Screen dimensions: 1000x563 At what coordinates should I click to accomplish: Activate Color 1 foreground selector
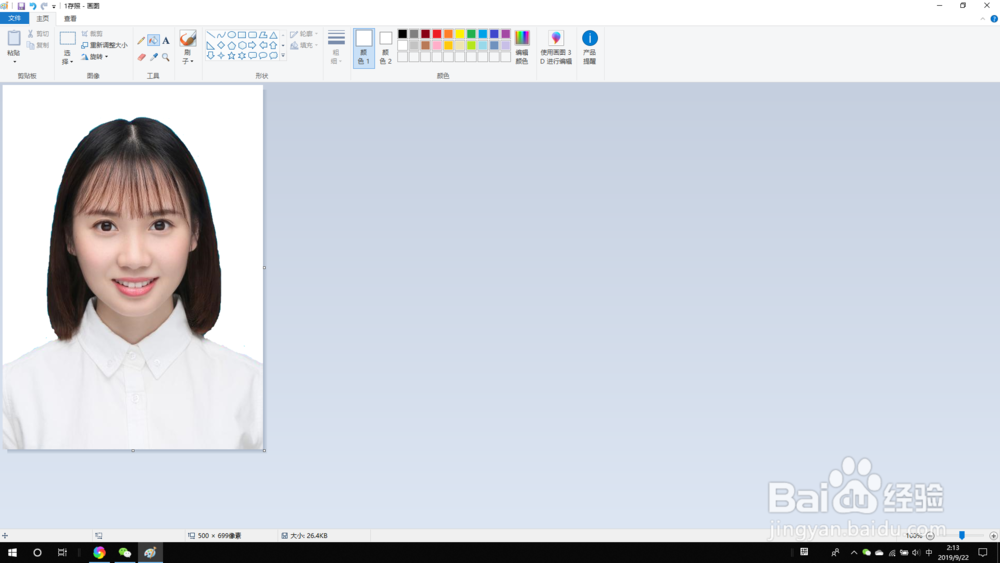tap(364, 48)
